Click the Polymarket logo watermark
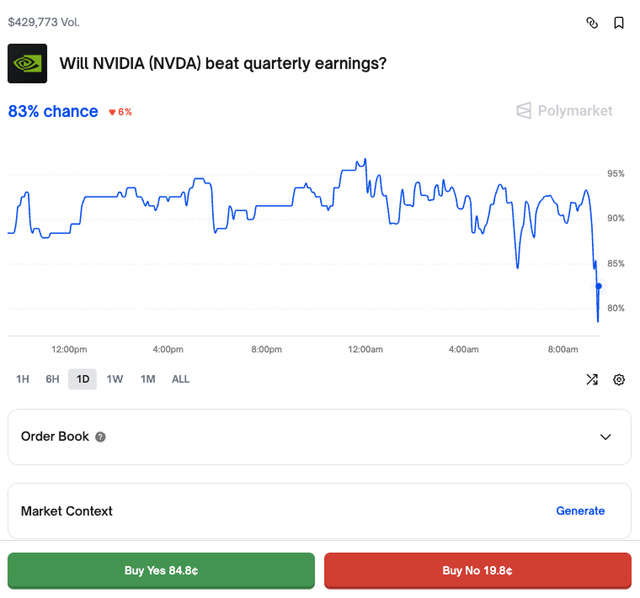 click(x=564, y=111)
